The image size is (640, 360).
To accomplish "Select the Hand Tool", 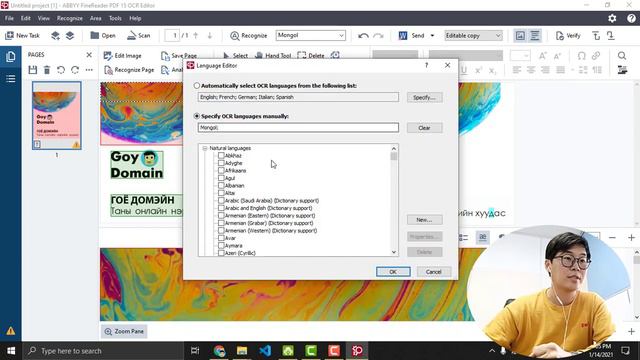I will [273, 56].
